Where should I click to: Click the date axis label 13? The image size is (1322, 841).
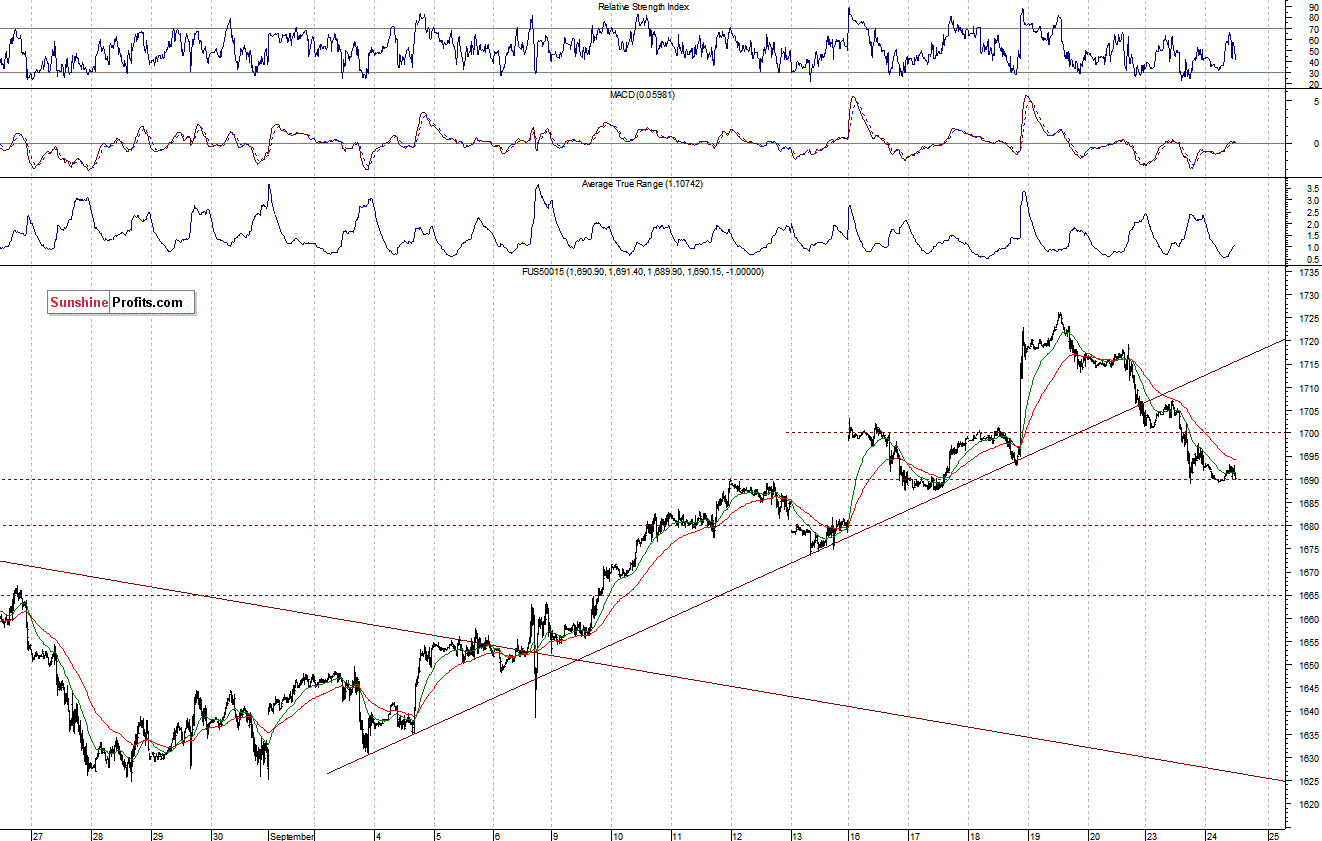[797, 835]
